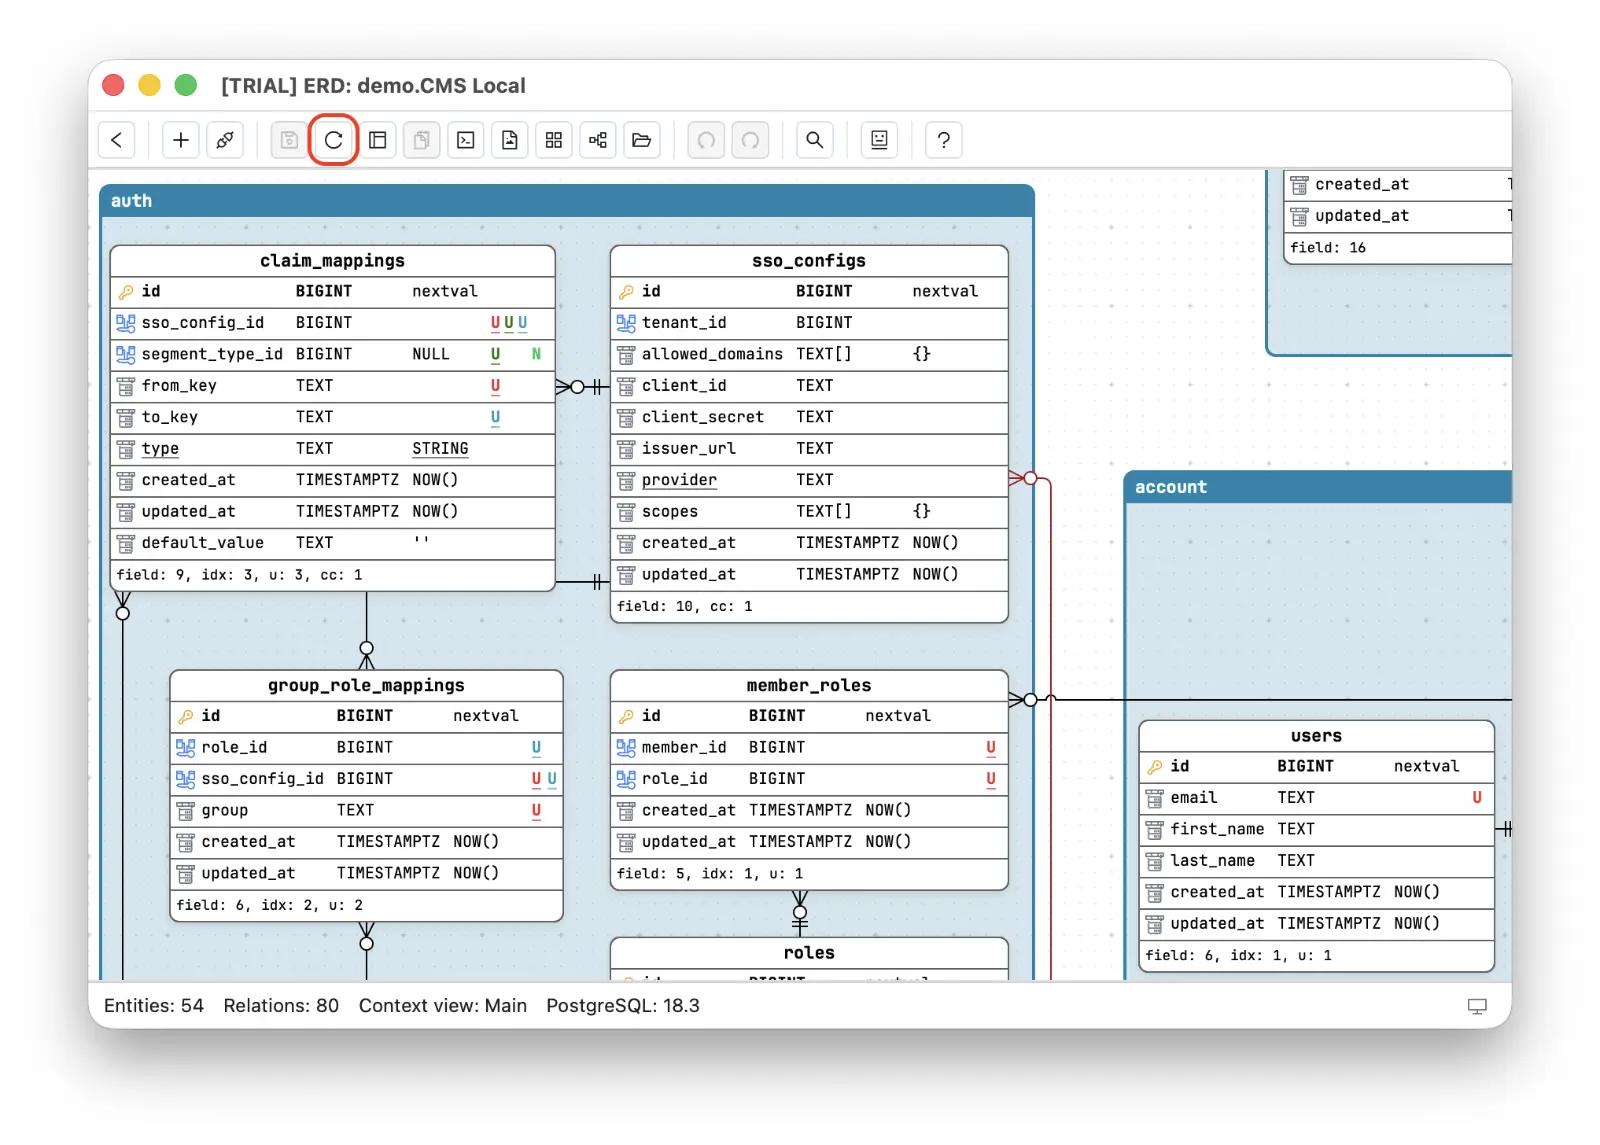Select role_id row in group_role_mappings
The width and height of the screenshot is (1600, 1145).
366,748
